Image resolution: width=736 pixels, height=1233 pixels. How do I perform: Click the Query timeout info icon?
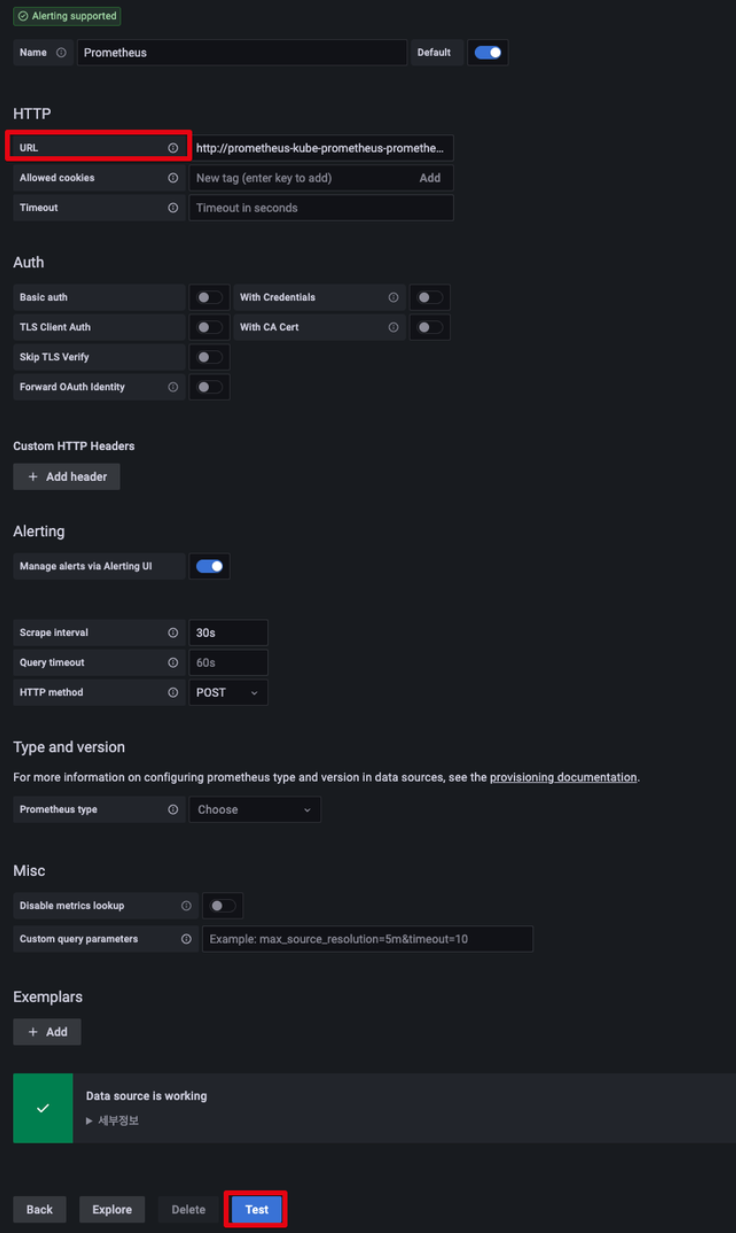point(173,663)
